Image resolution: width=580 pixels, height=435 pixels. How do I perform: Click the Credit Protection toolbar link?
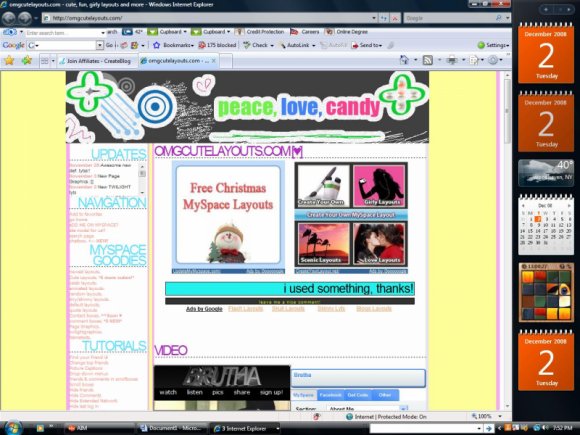[x=260, y=32]
